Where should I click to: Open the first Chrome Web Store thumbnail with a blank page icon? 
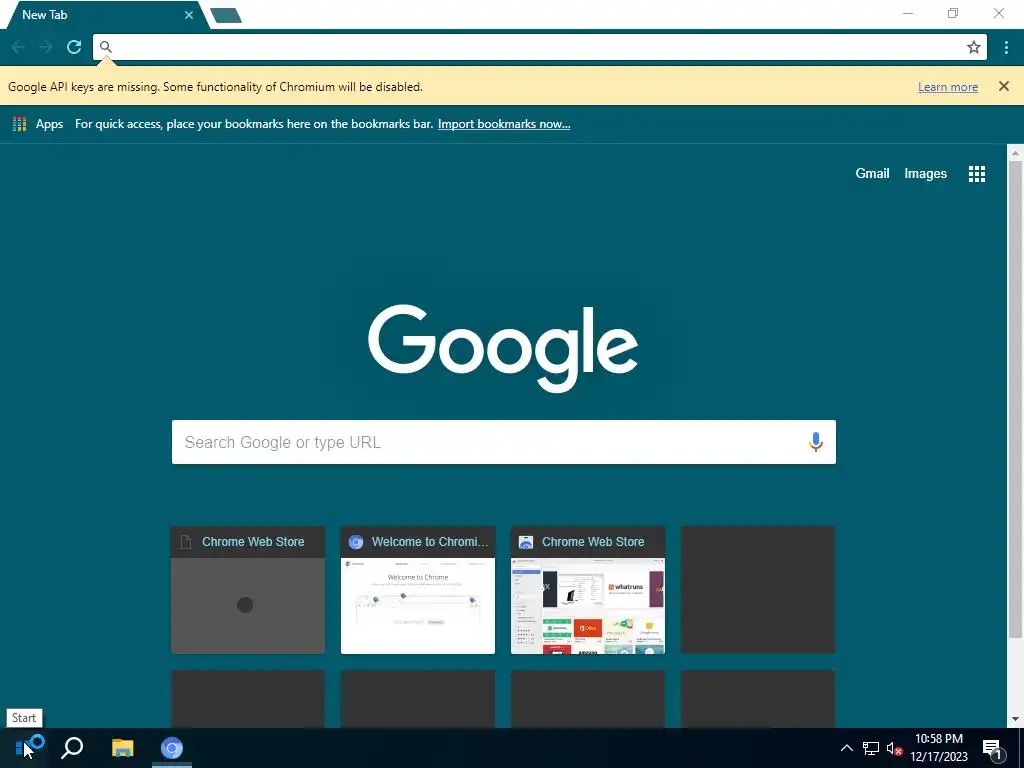click(248, 590)
